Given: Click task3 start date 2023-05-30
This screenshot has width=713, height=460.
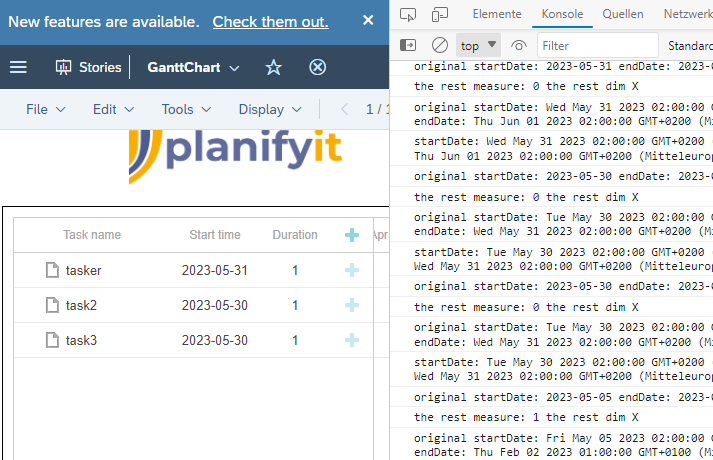Looking at the screenshot, I should coord(215,340).
